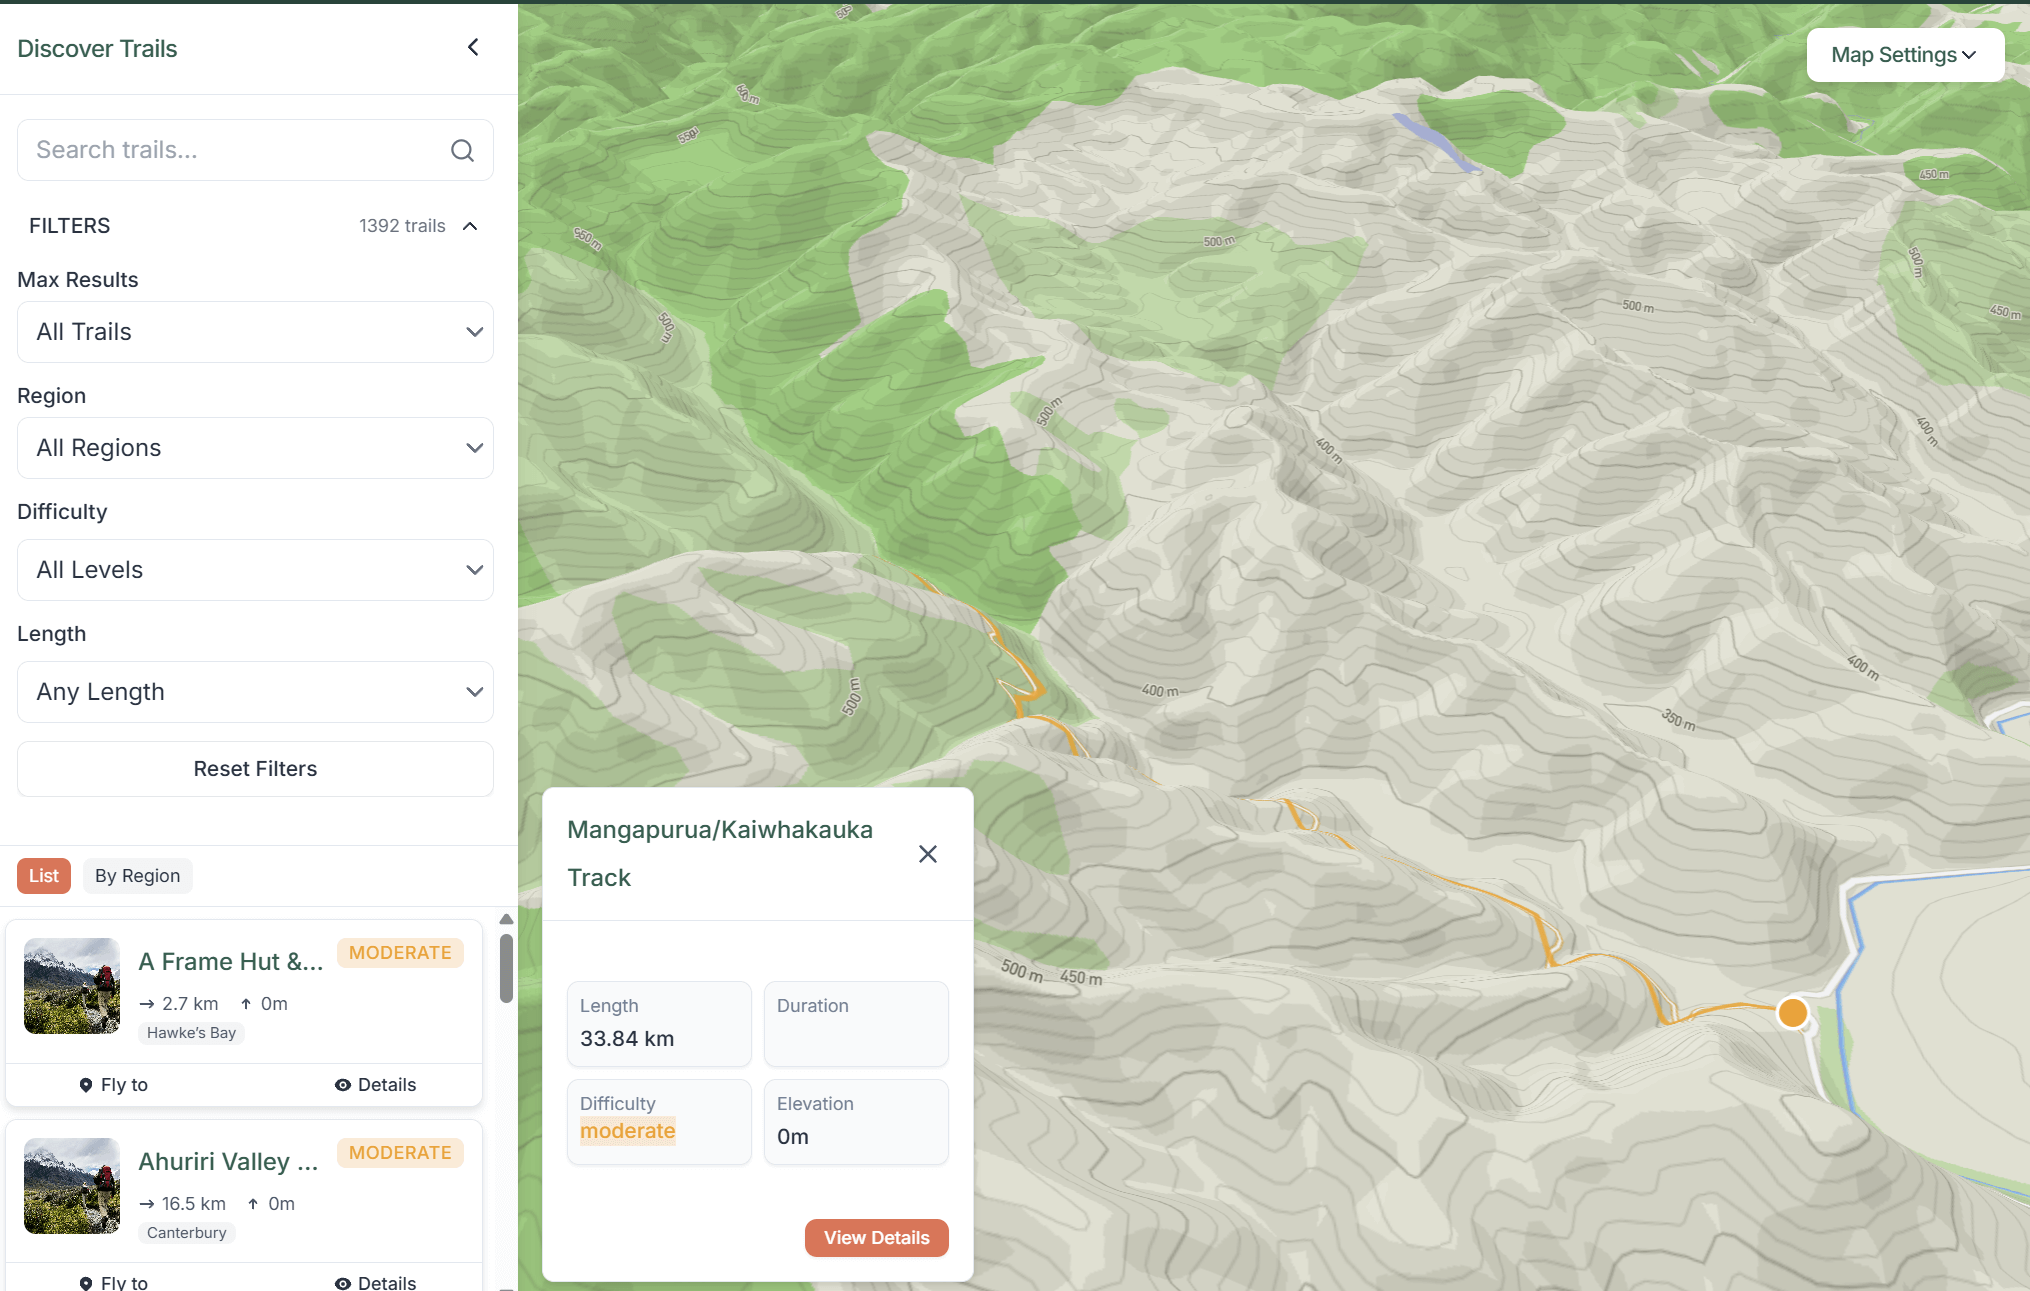The image size is (2030, 1291).
Task: Switch to List view
Action: (43, 875)
